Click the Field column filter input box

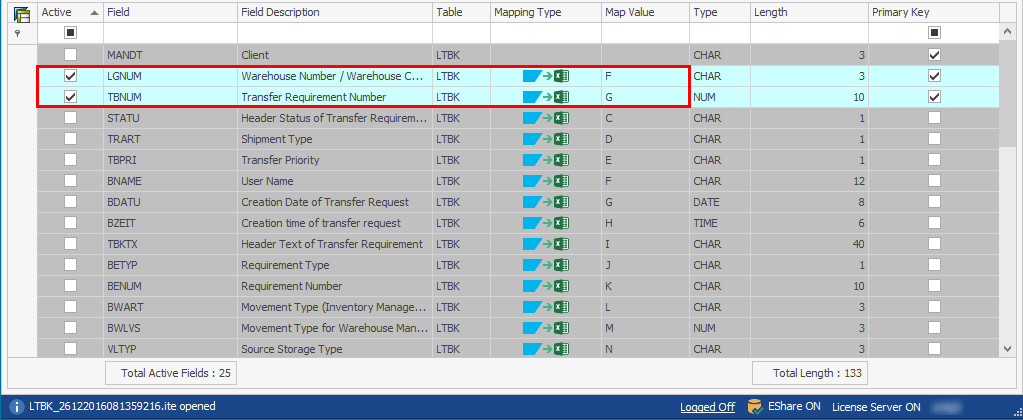click(170, 33)
